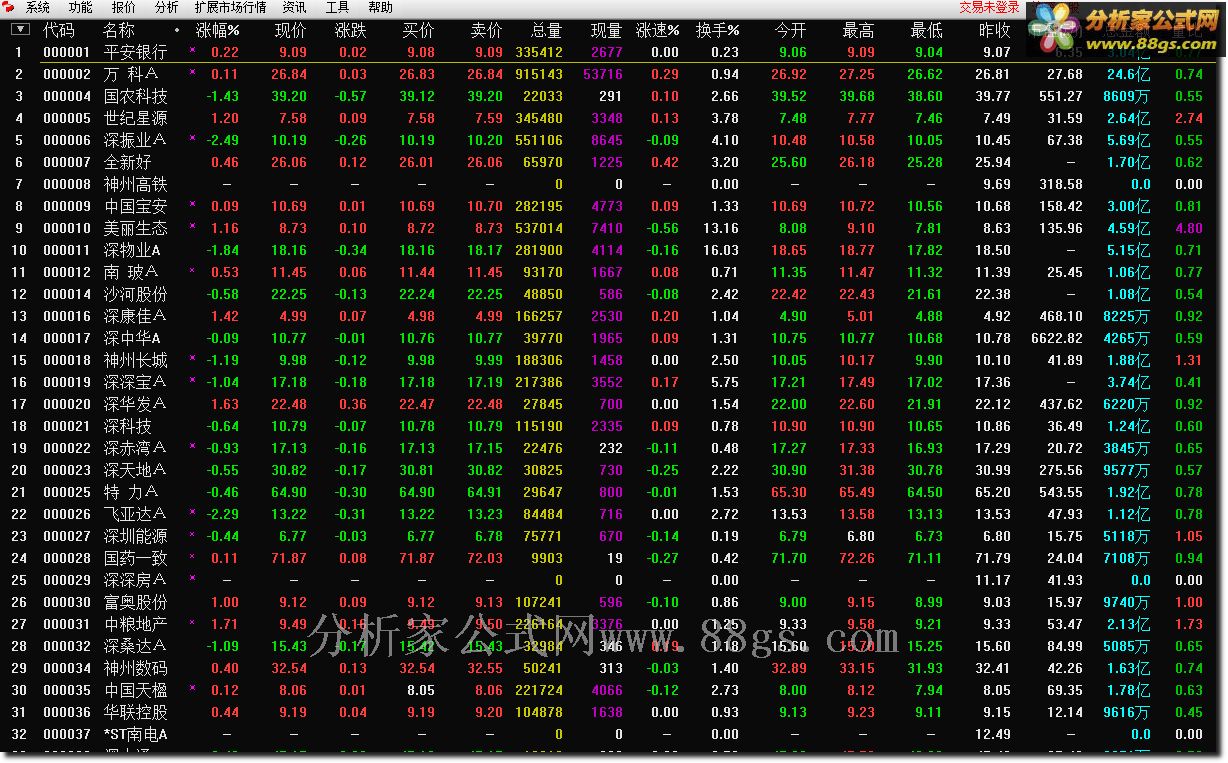Open the 工具 menu
The height and width of the screenshot is (763, 1228).
pos(337,8)
